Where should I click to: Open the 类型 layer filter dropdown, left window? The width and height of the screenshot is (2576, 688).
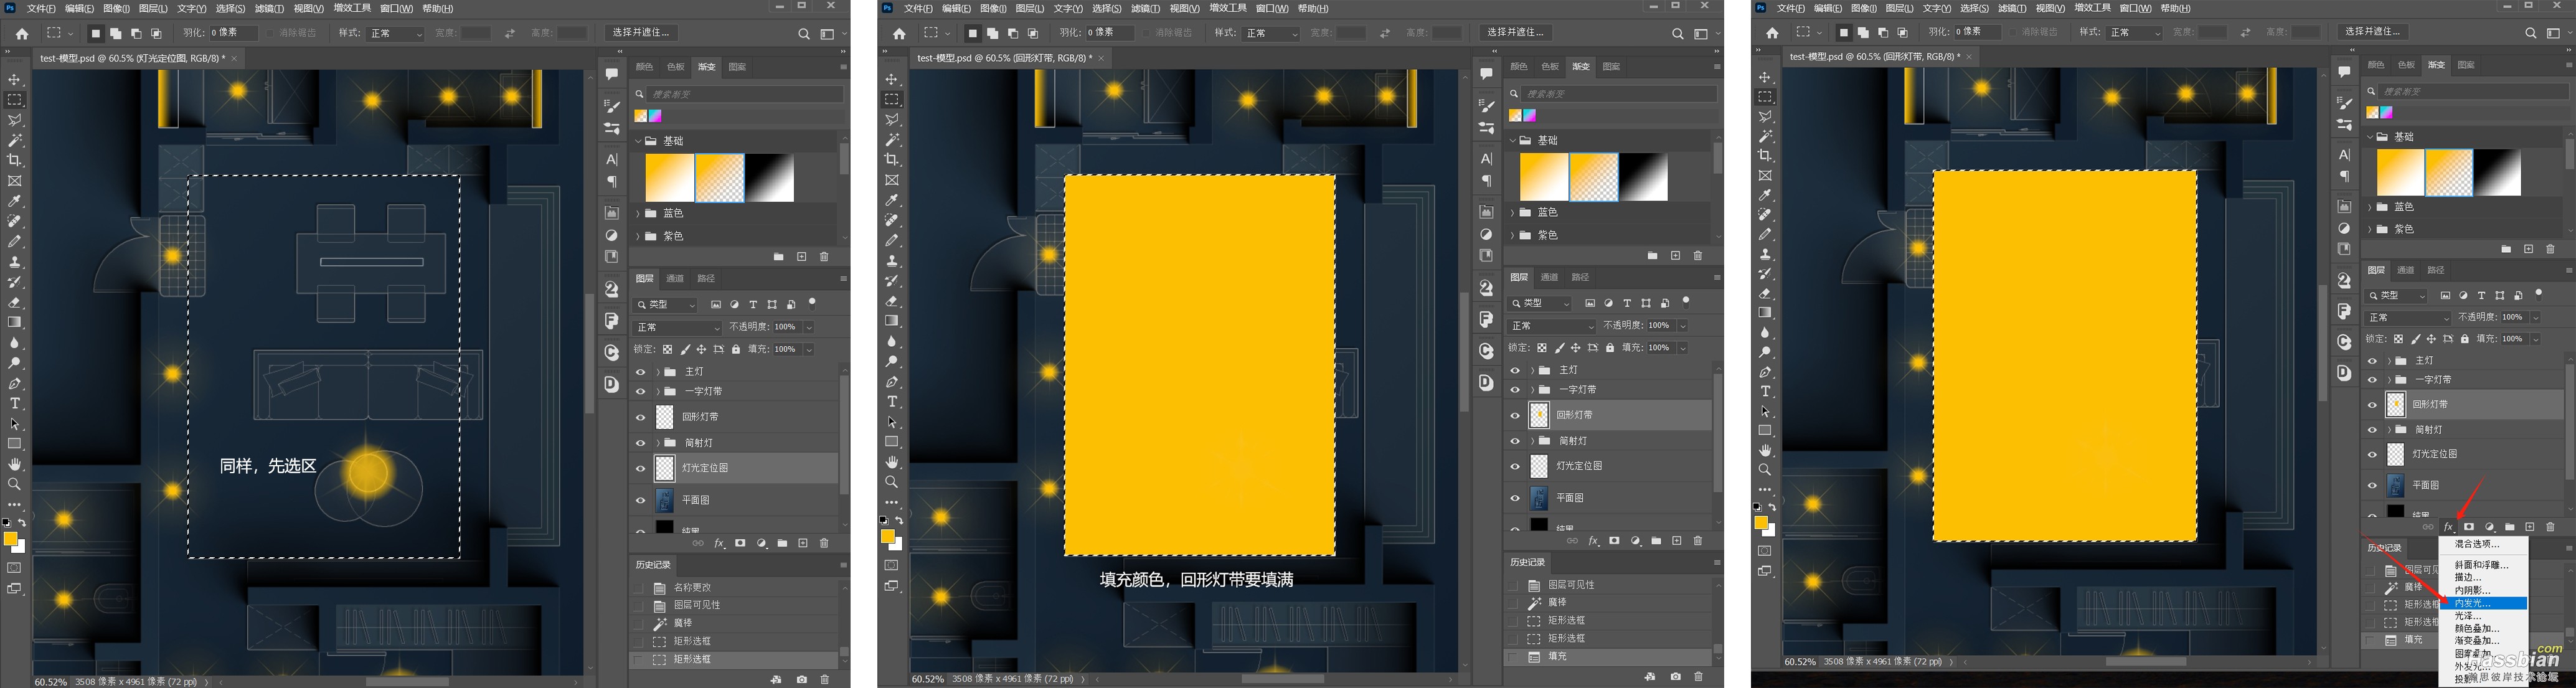(x=666, y=304)
